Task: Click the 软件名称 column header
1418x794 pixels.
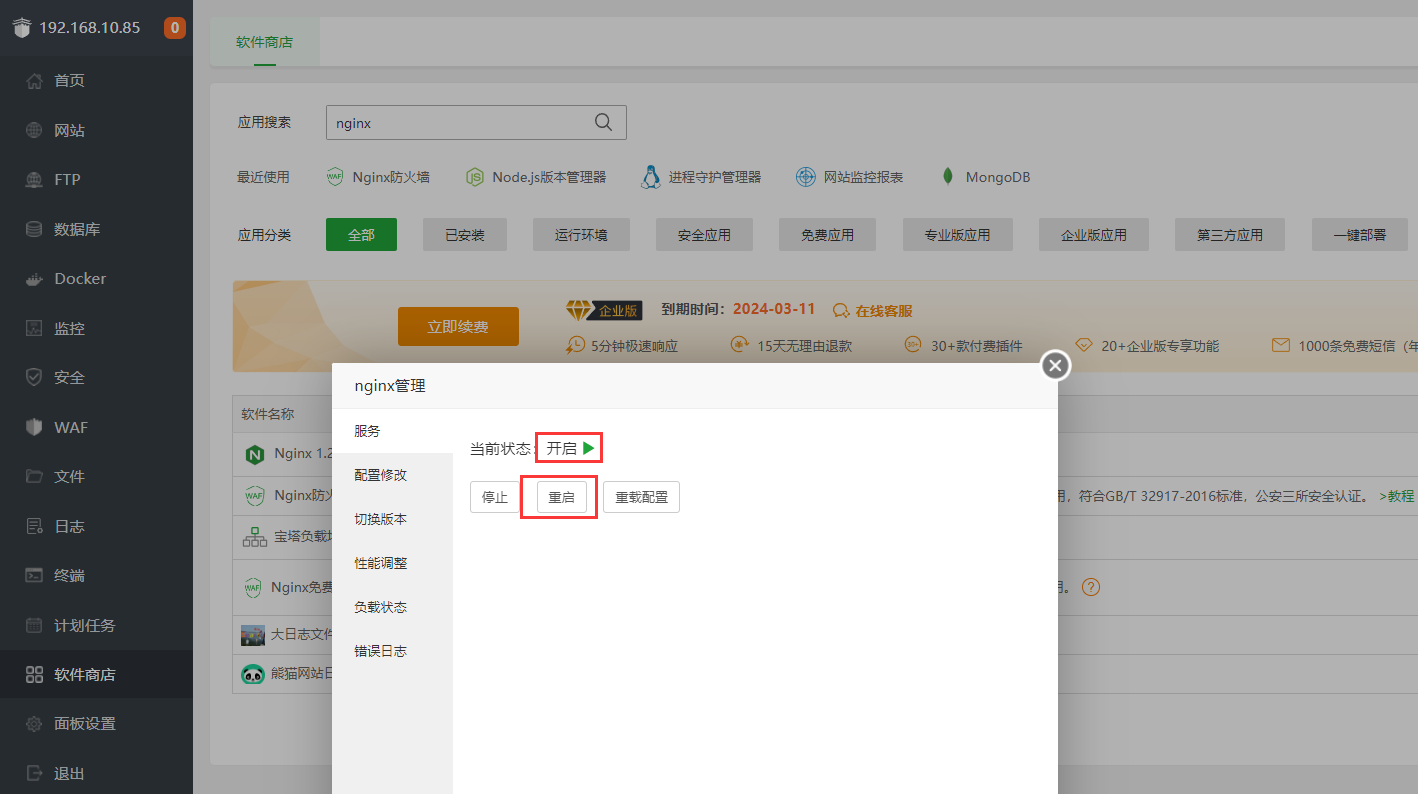Action: coord(268,413)
